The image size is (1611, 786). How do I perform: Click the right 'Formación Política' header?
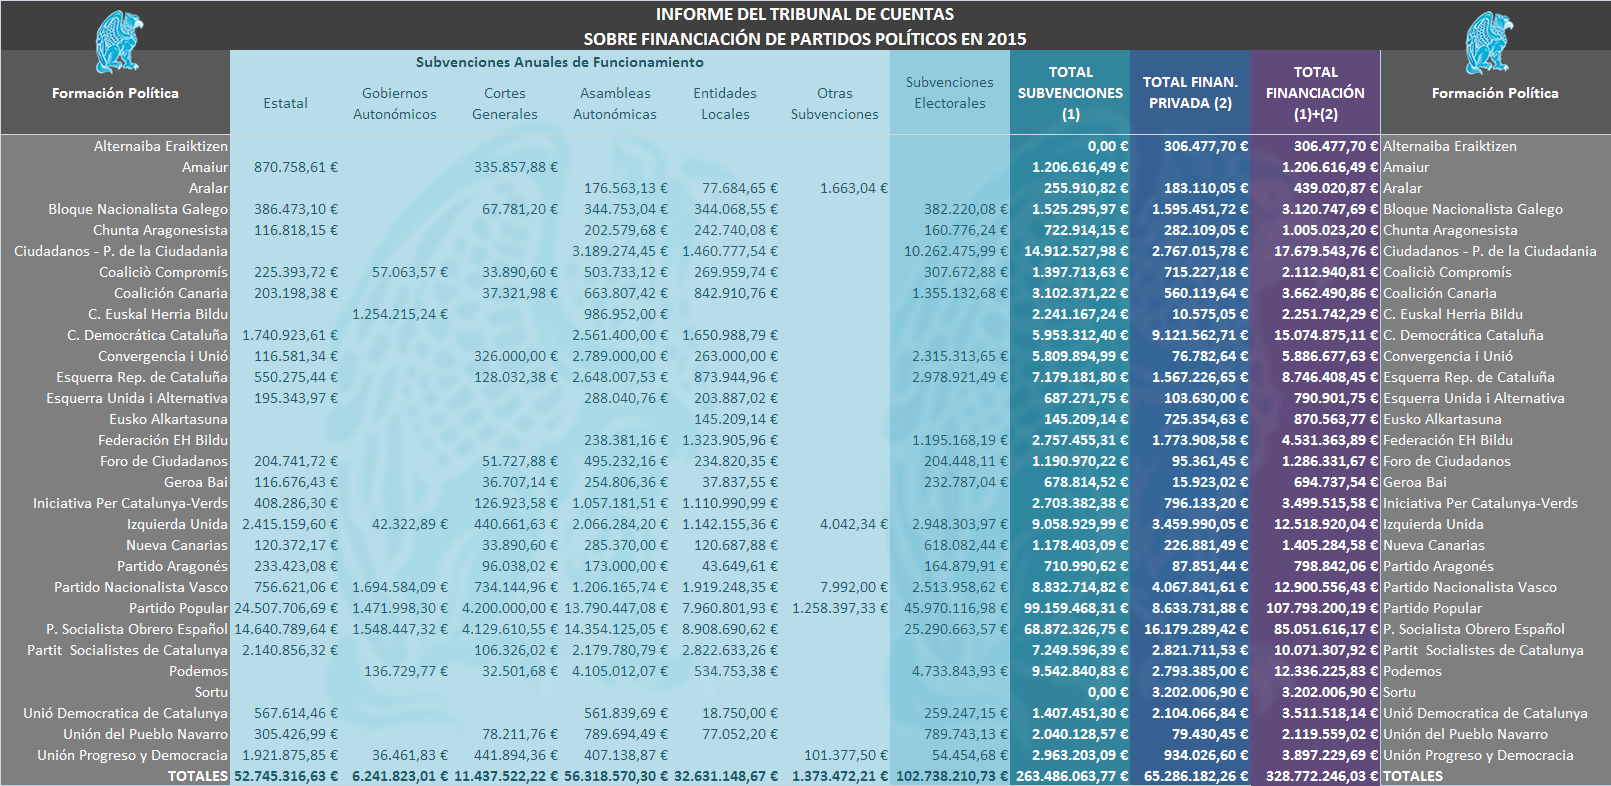coord(1495,93)
